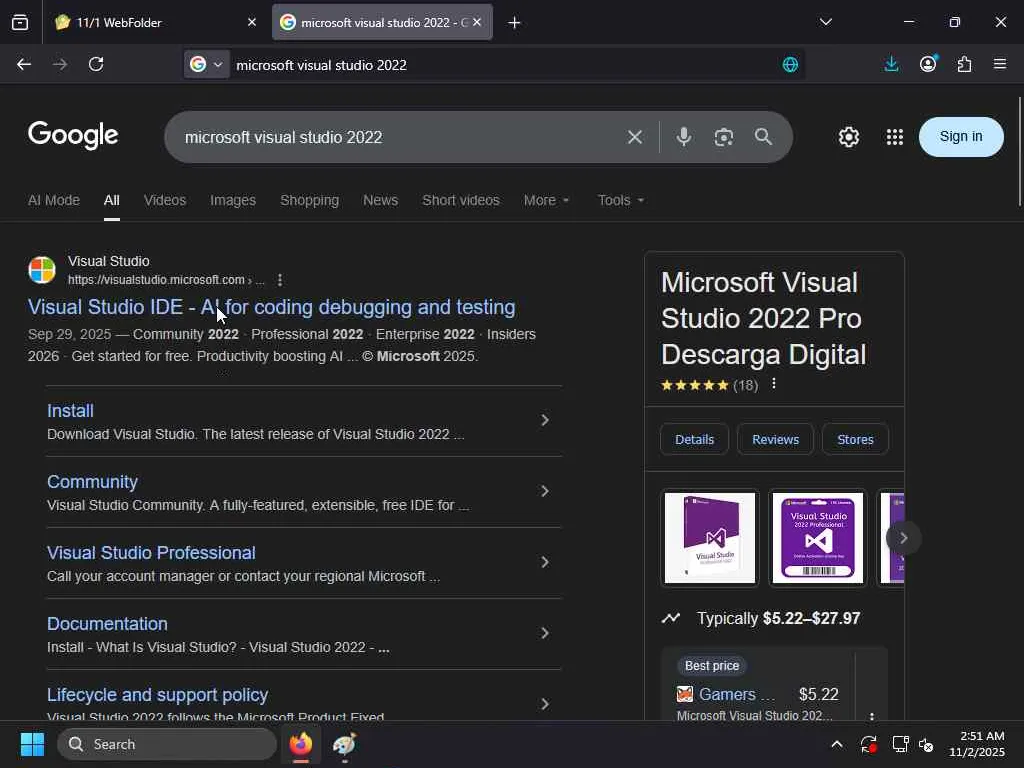Select the Shopping search tab

310,200
